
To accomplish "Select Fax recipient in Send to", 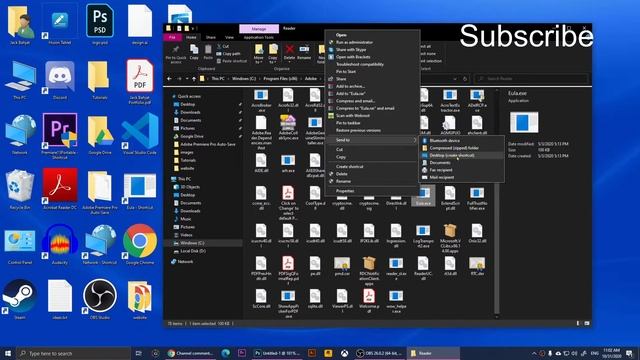I will point(462,170).
